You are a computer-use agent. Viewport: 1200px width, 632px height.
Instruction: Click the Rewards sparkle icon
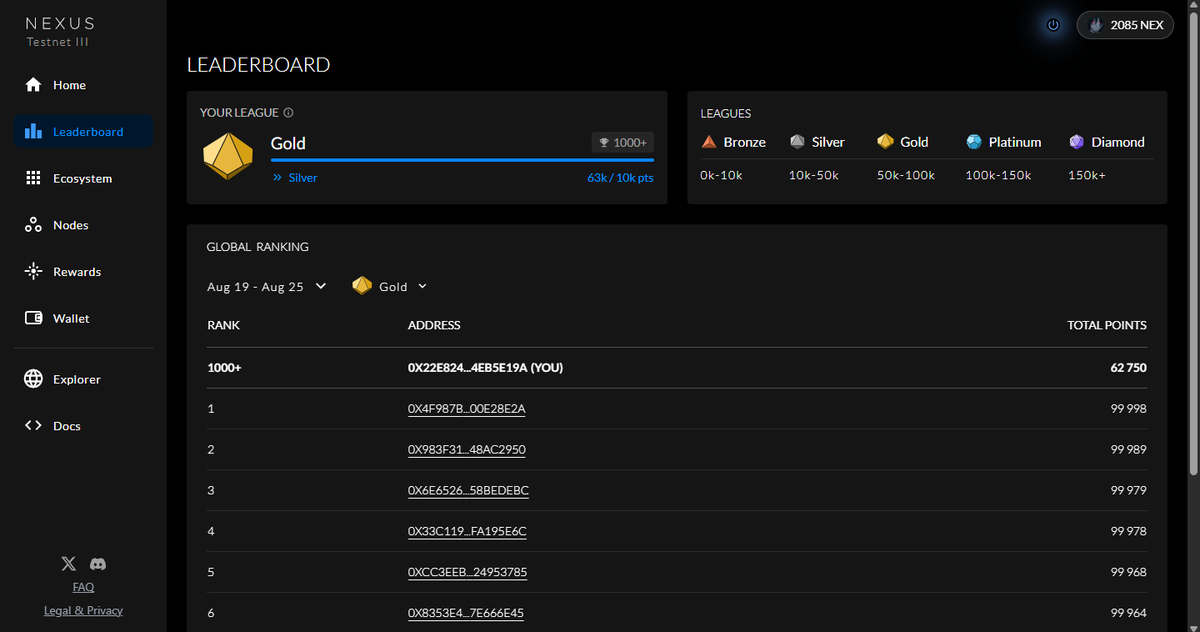pyautogui.click(x=33, y=272)
